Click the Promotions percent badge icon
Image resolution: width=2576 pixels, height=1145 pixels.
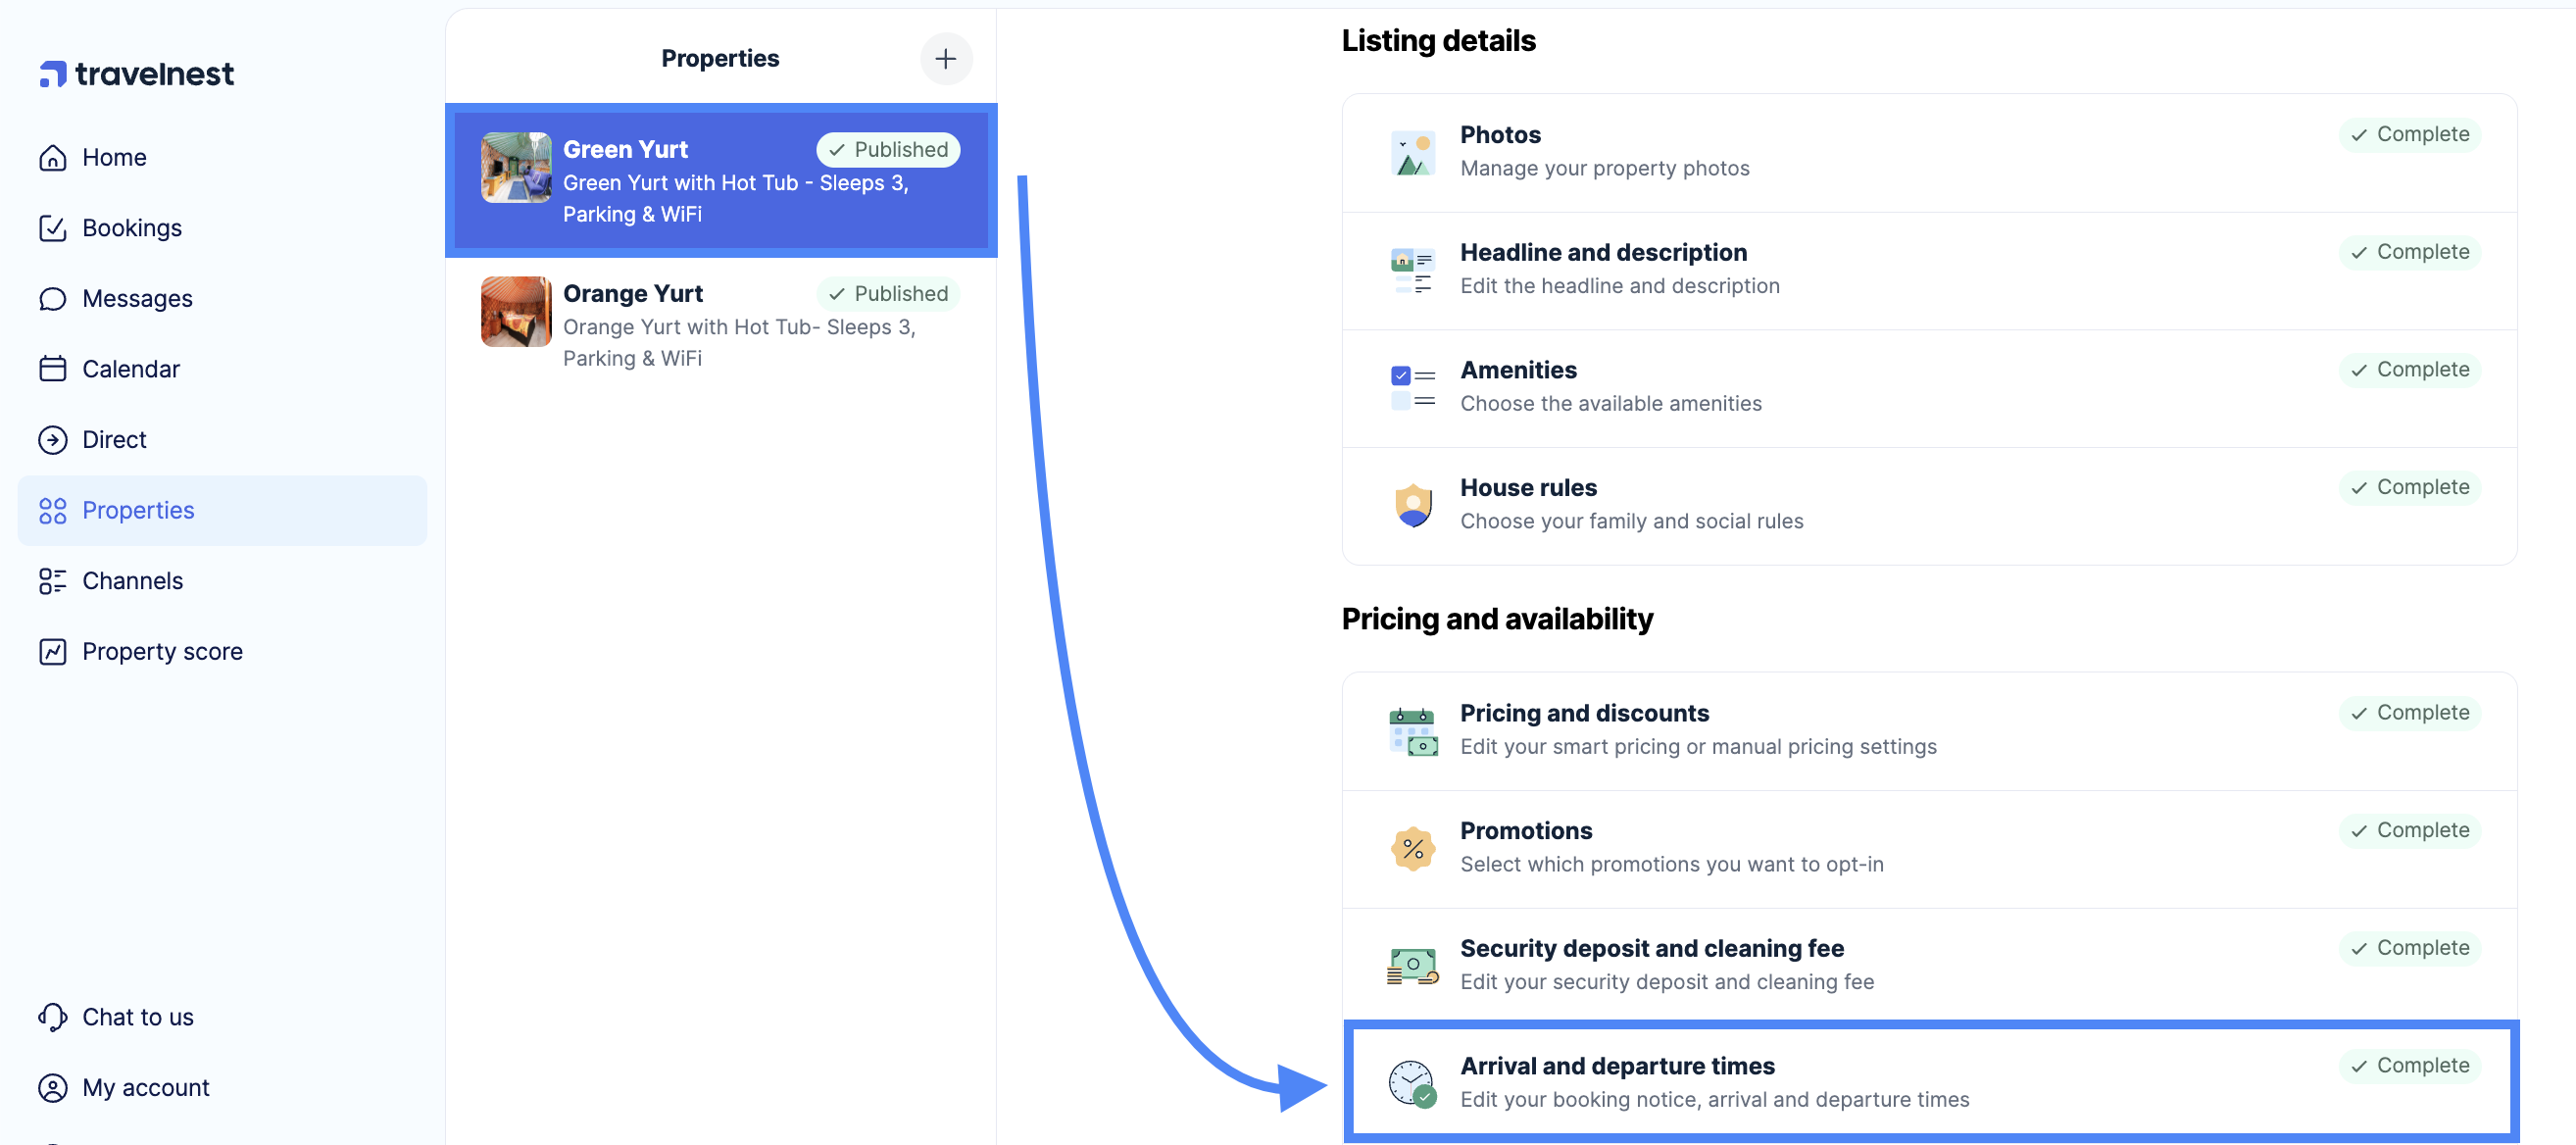[x=1412, y=848]
